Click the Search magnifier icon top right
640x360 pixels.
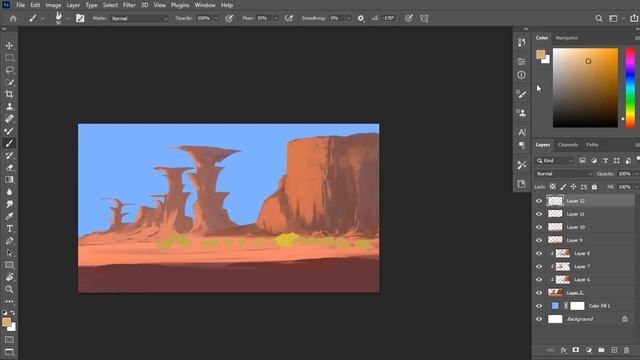pyautogui.click(x=599, y=18)
